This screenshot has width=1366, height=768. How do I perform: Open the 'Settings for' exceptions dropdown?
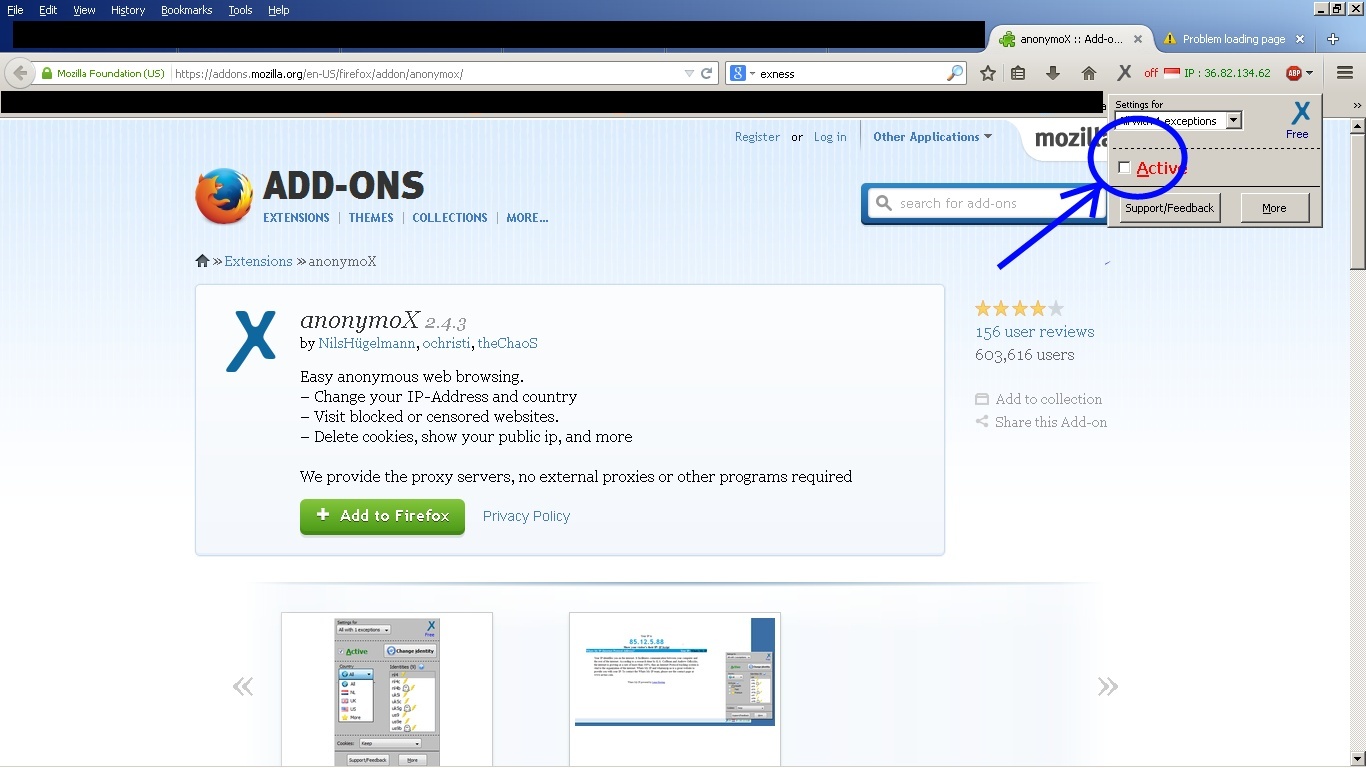coord(1233,121)
